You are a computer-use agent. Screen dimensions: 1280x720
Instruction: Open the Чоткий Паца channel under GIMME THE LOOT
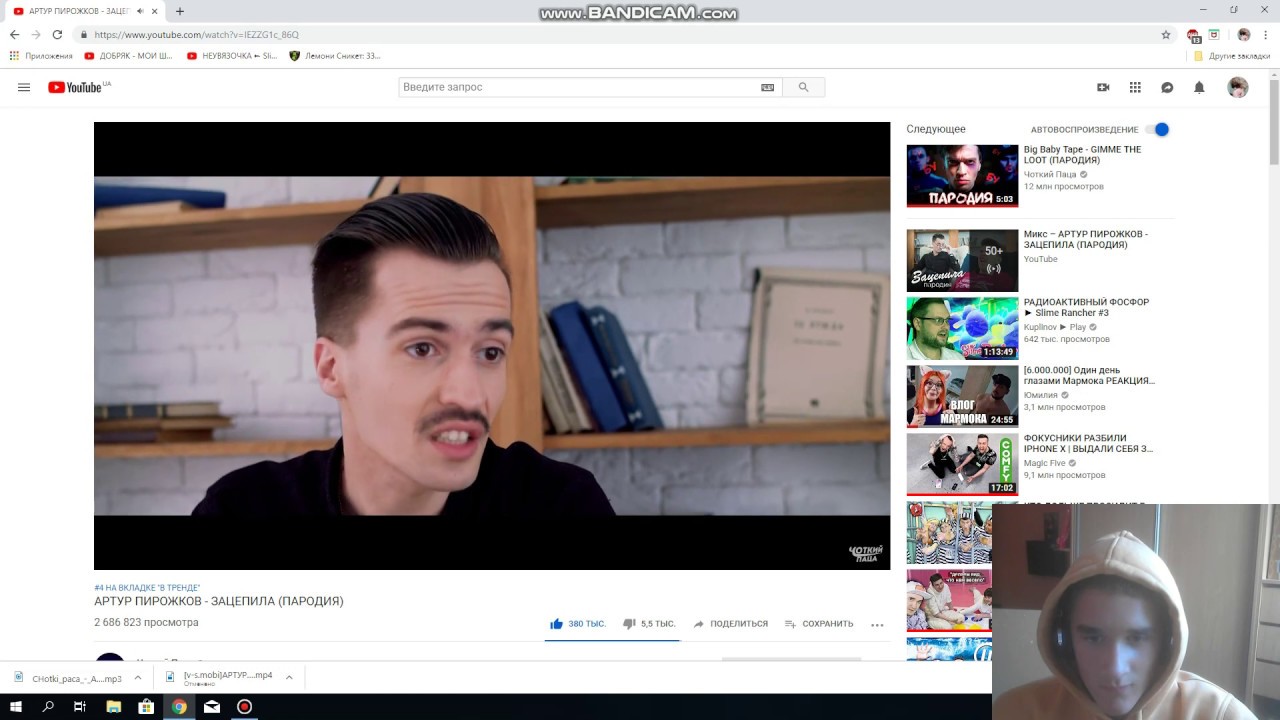(1049, 174)
